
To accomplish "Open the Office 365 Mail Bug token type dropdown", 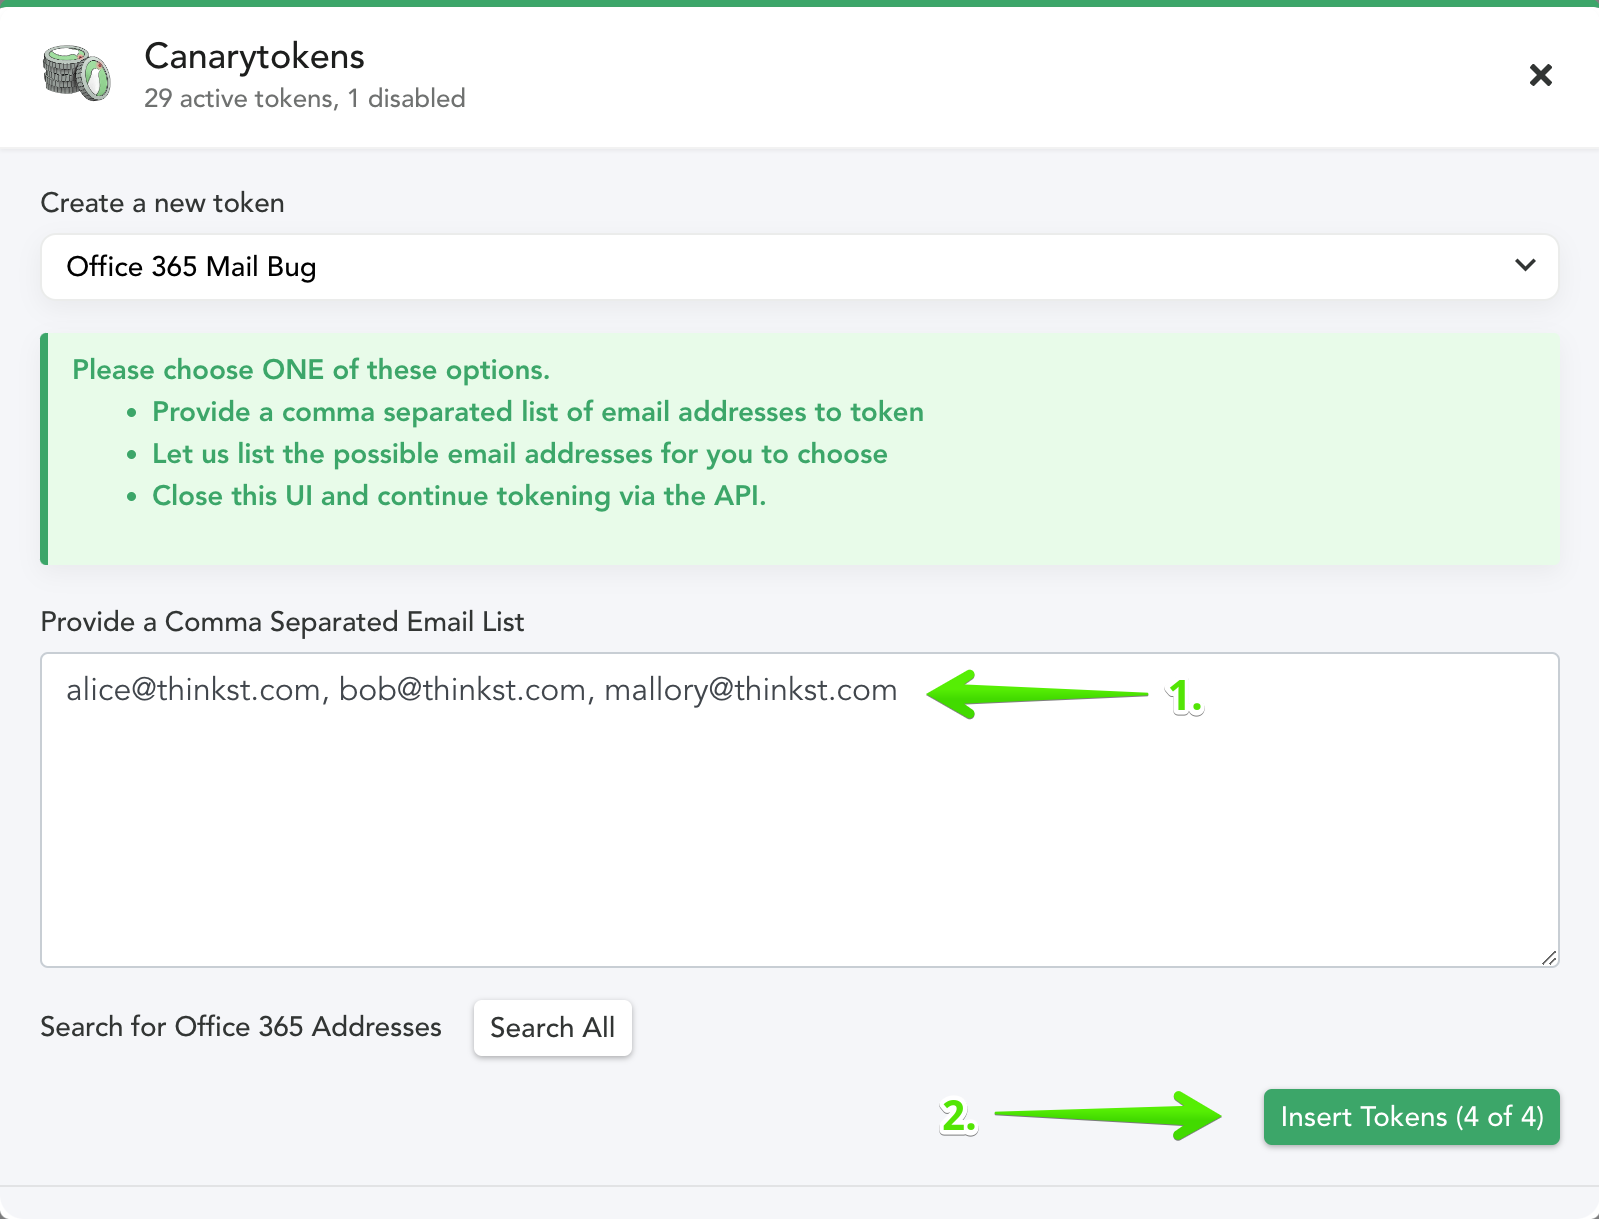I will [799, 266].
